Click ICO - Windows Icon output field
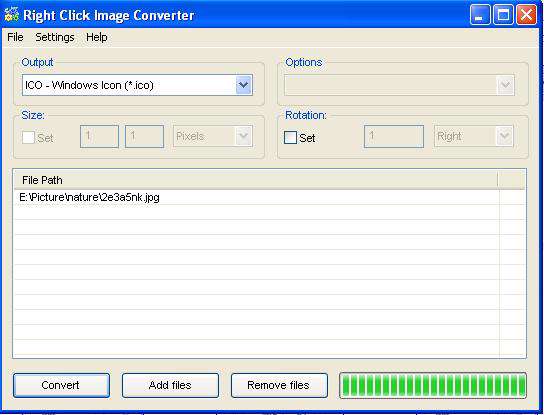Image resolution: width=544 pixels, height=415 pixels. [x=137, y=85]
